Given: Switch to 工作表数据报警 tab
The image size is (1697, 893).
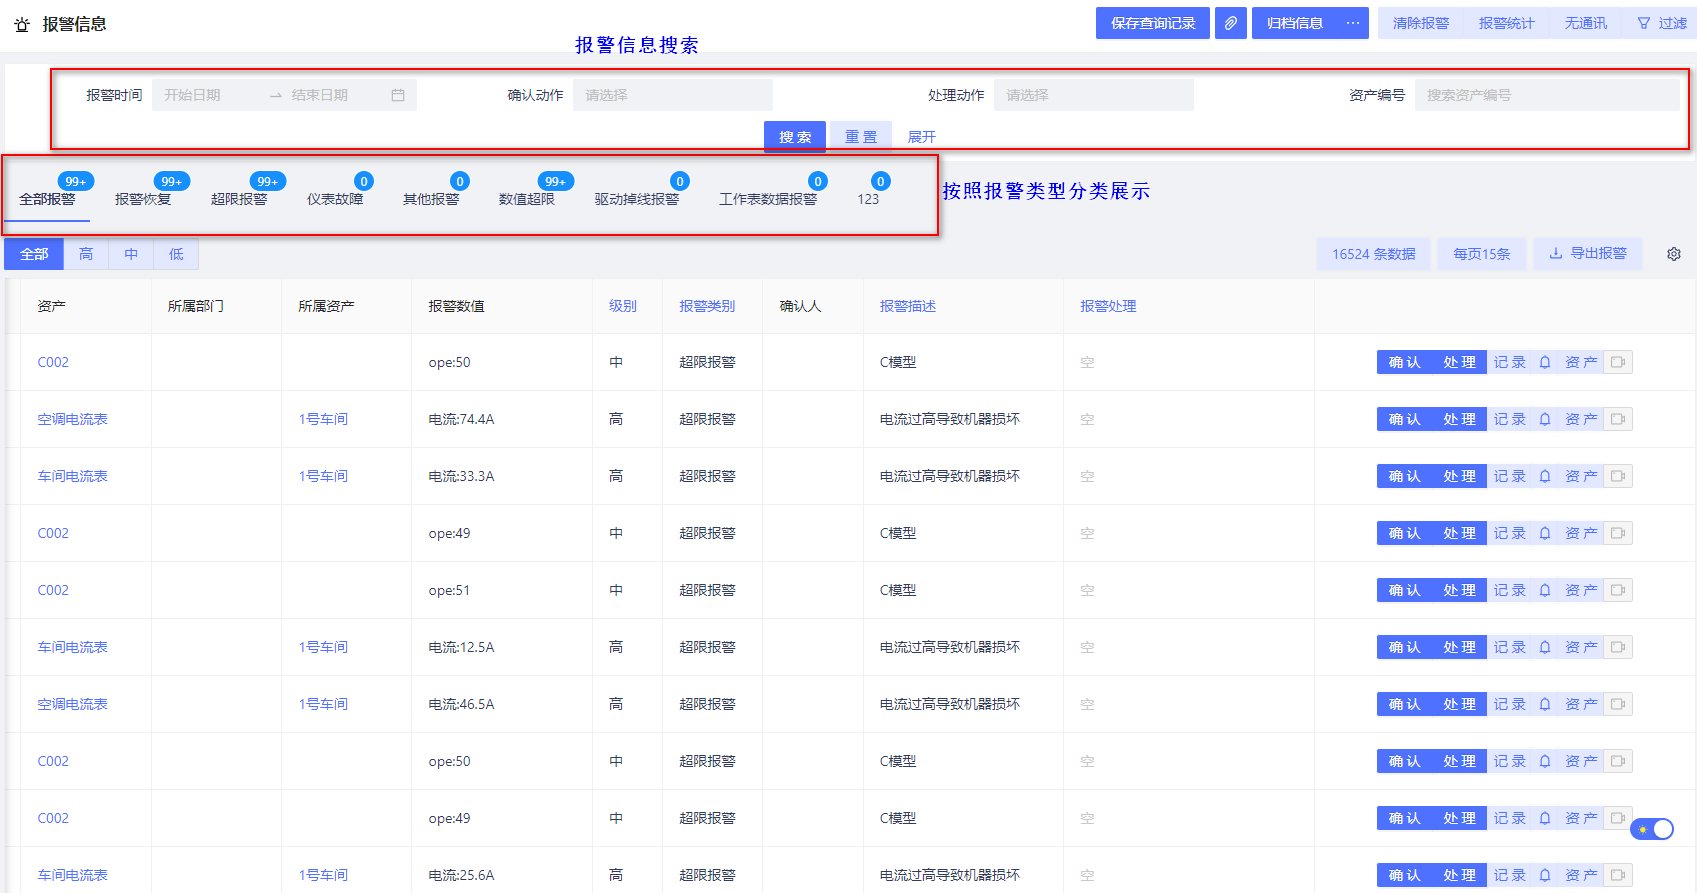Looking at the screenshot, I should [x=768, y=199].
